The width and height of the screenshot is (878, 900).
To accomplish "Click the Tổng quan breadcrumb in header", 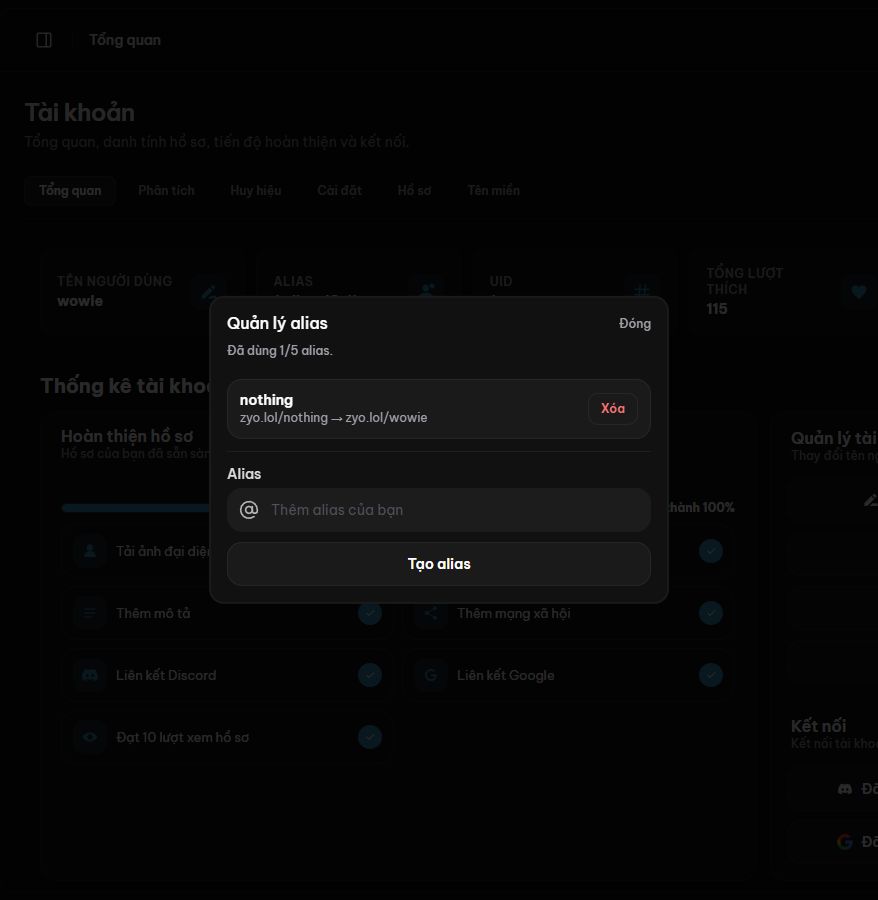I will [x=125, y=40].
